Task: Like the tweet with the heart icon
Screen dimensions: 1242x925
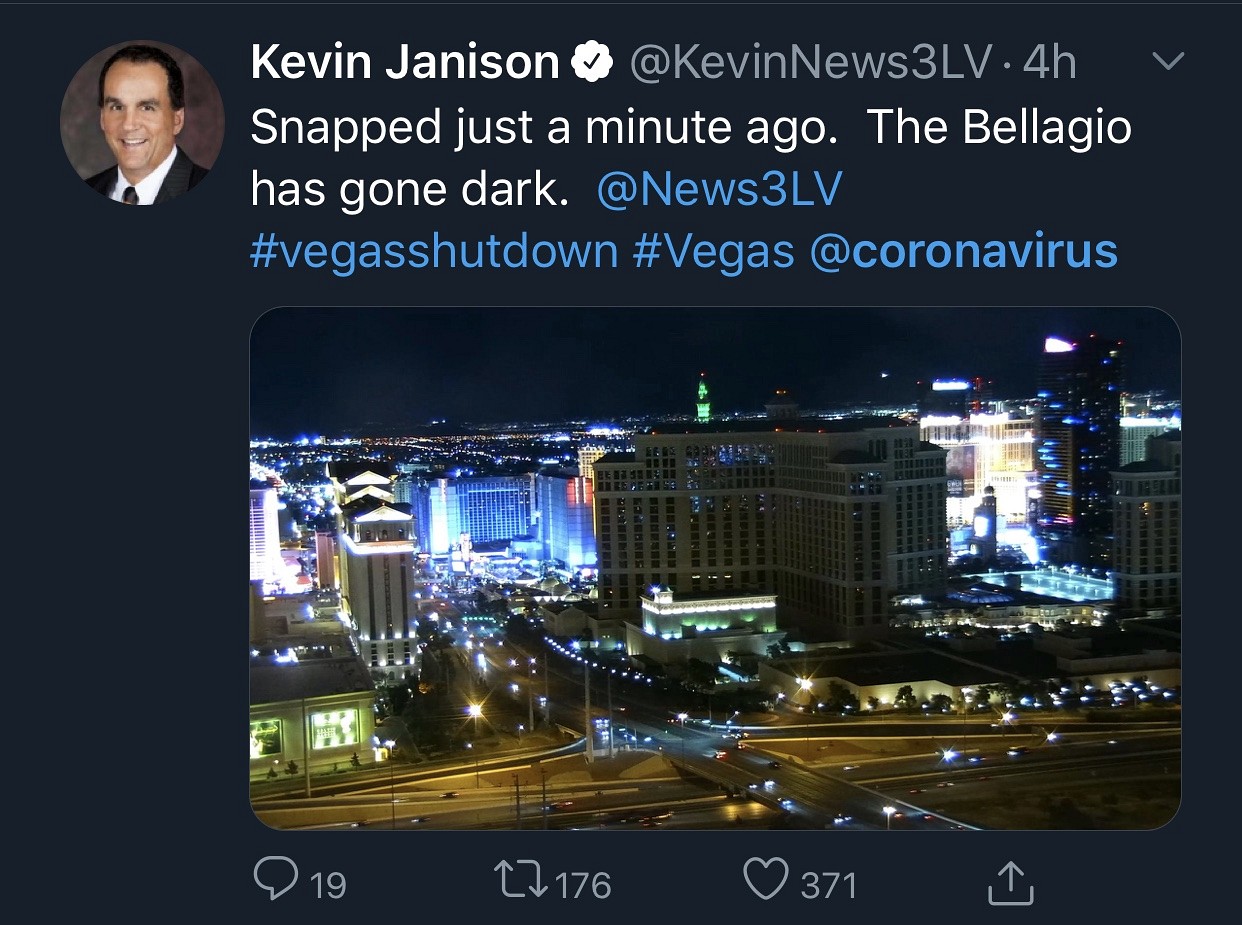Action: (765, 880)
